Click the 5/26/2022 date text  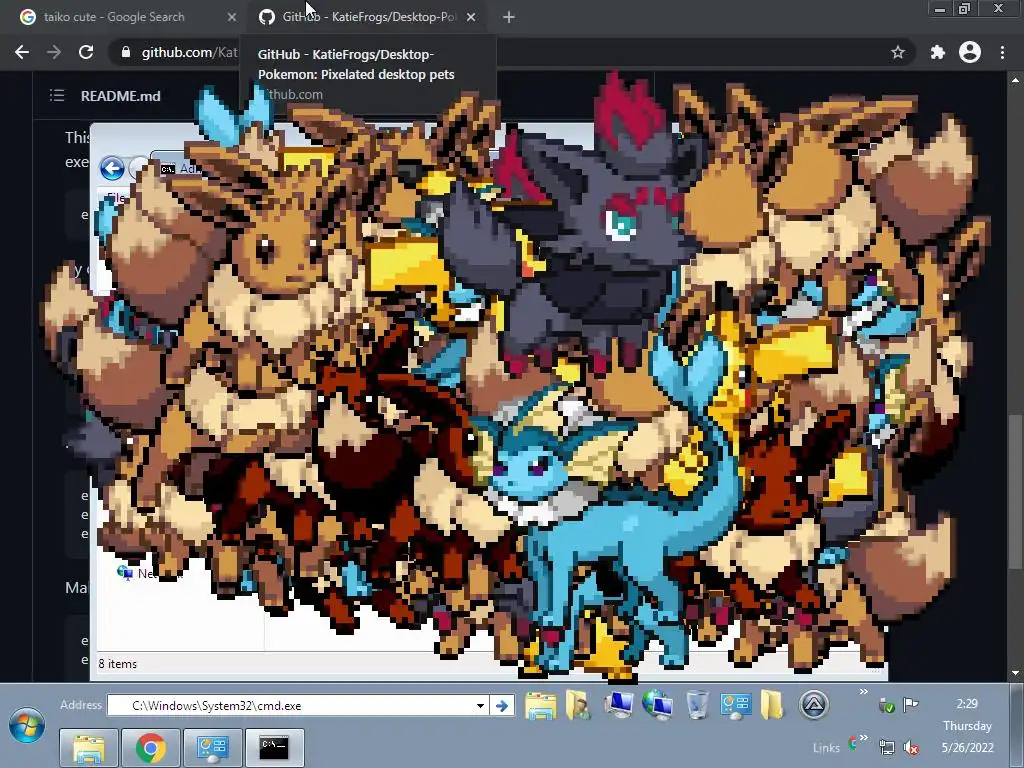[x=967, y=747]
